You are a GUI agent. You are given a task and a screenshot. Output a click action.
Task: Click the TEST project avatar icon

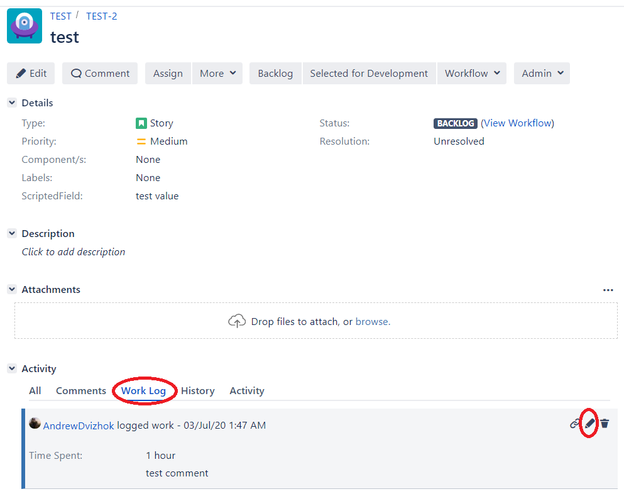click(x=24, y=25)
